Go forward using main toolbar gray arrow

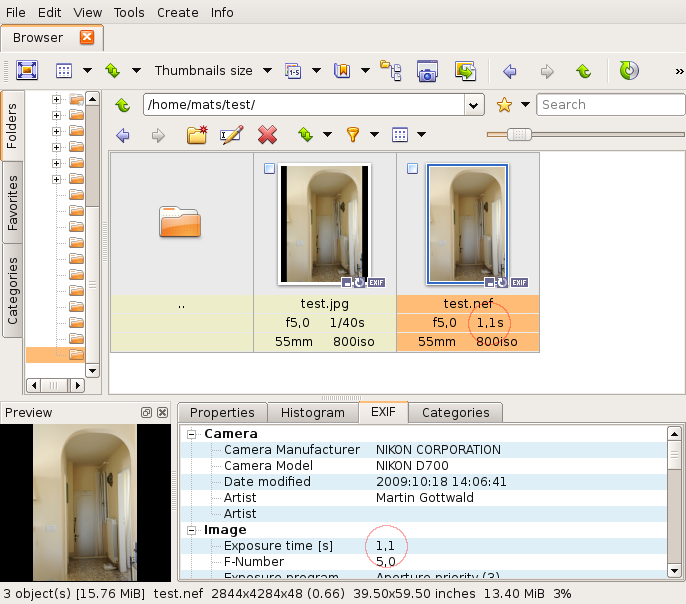click(x=547, y=70)
